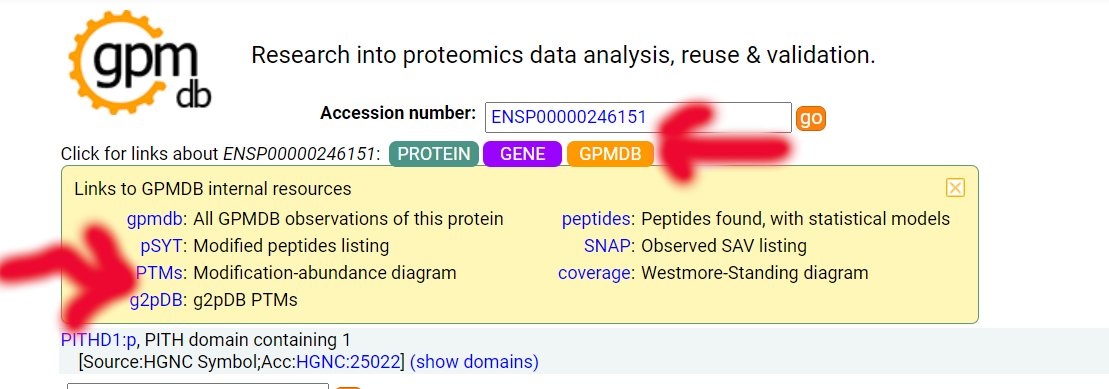Open coverage Westmore-Standing diagram link

coord(594,273)
